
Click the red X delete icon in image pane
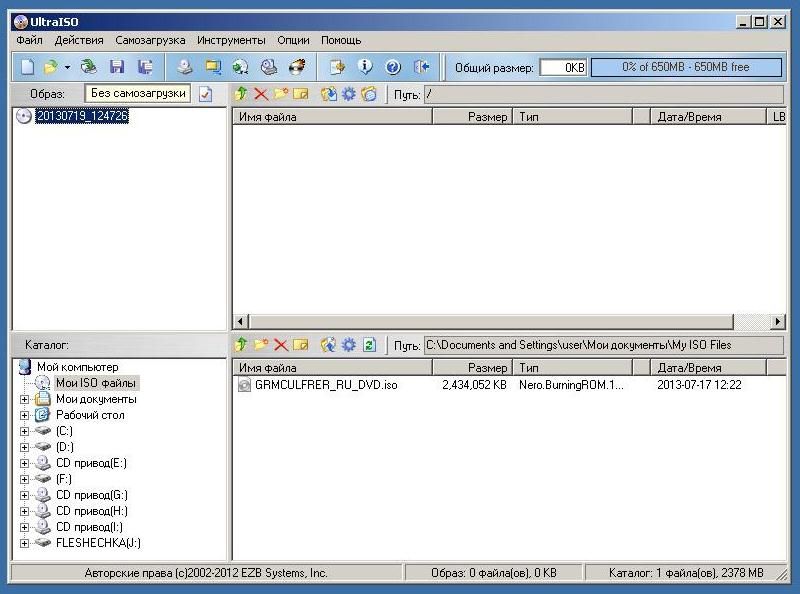point(261,94)
